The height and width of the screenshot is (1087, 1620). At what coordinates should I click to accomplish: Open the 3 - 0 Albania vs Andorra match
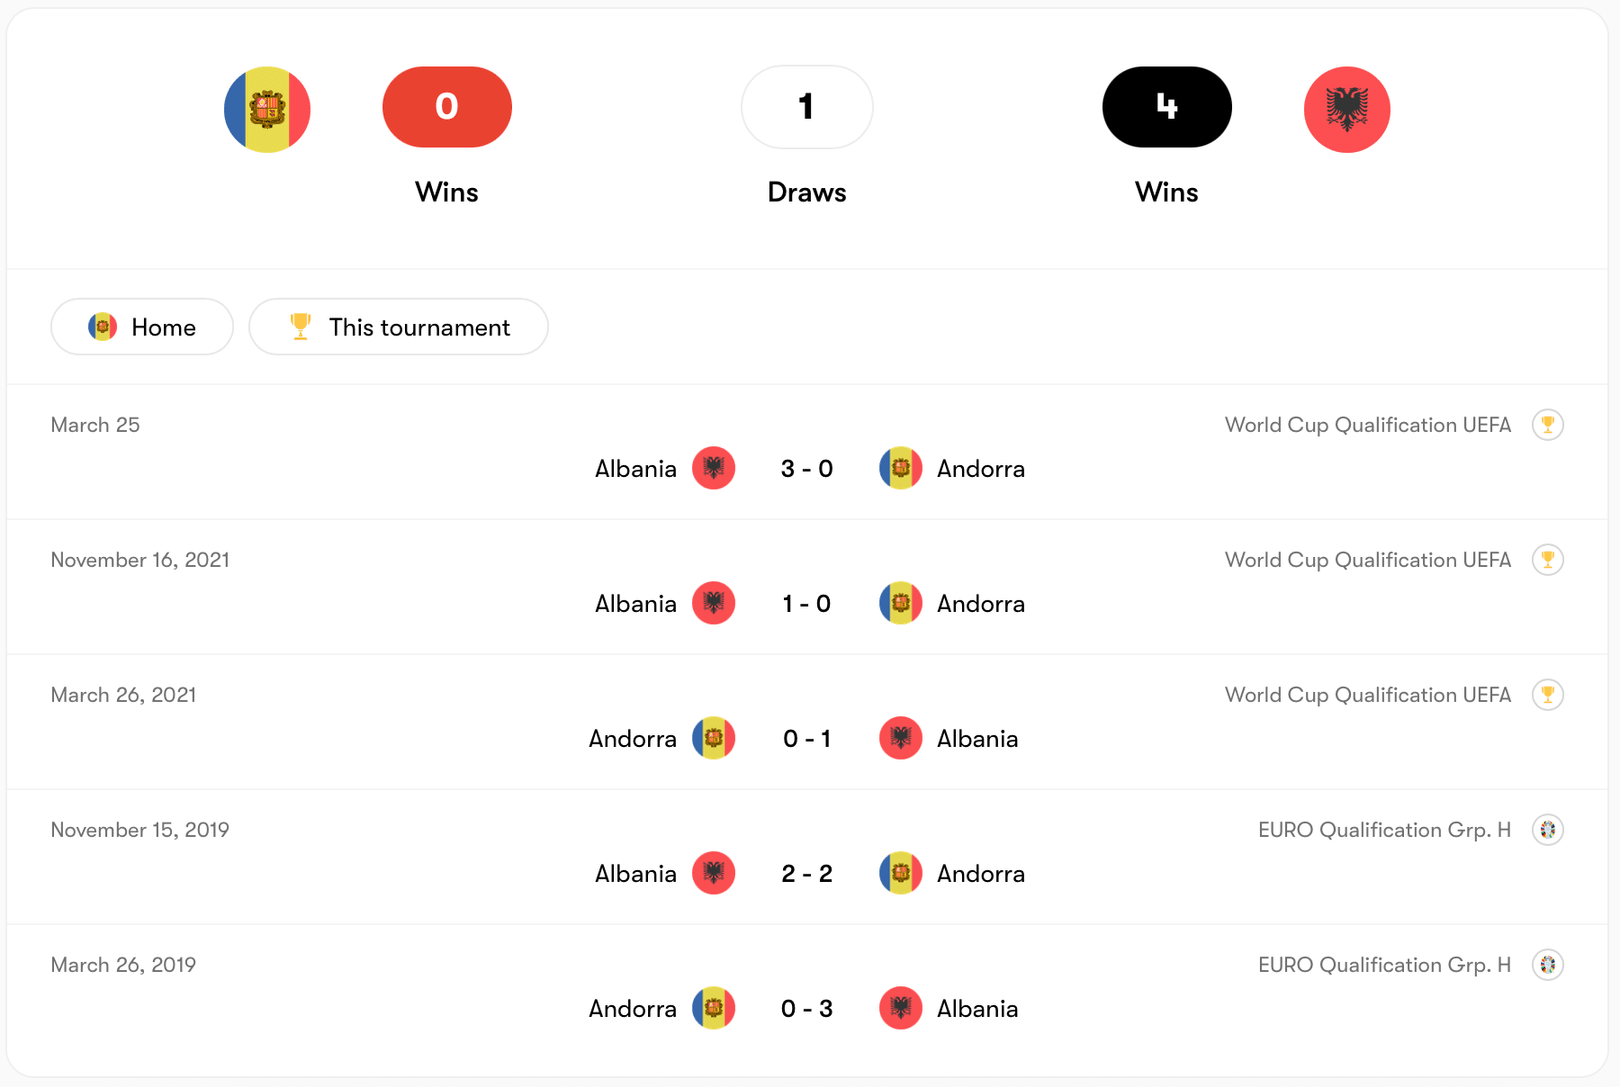pyautogui.click(x=807, y=469)
